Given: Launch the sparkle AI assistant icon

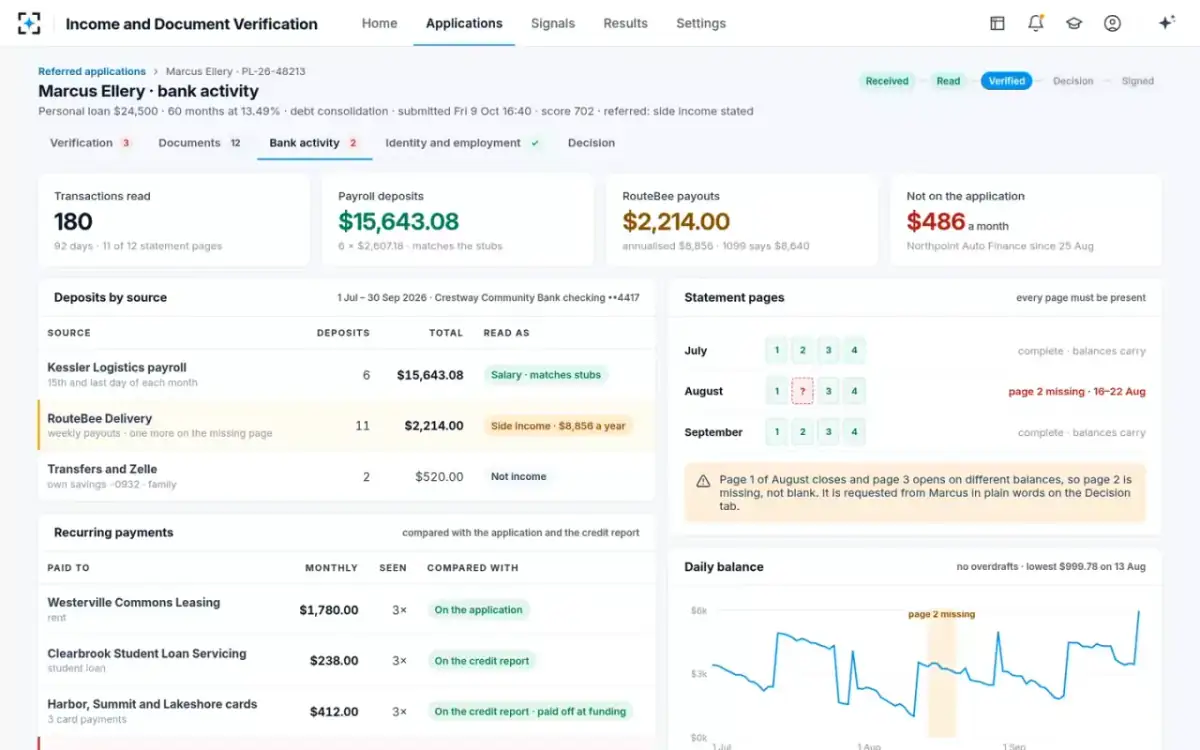Looking at the screenshot, I should coord(1166,23).
